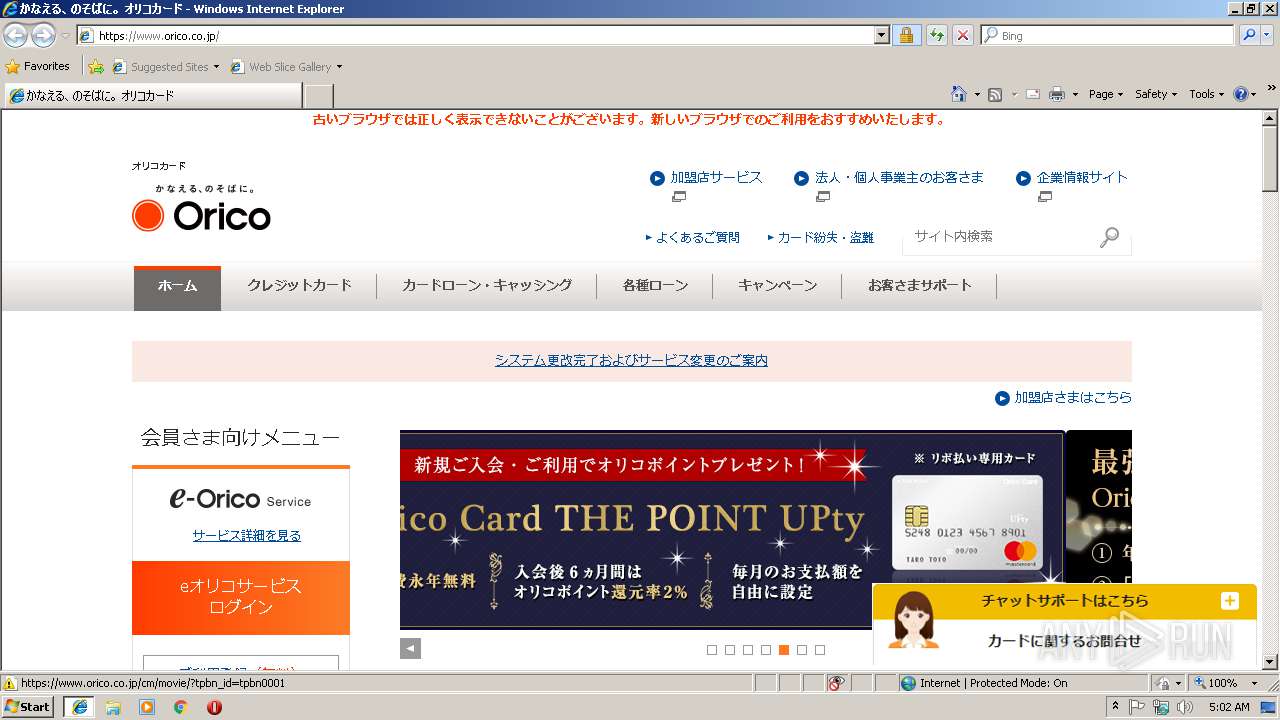Open Internet Explorer taskbar icon
The width and height of the screenshot is (1280, 720).
[79, 706]
